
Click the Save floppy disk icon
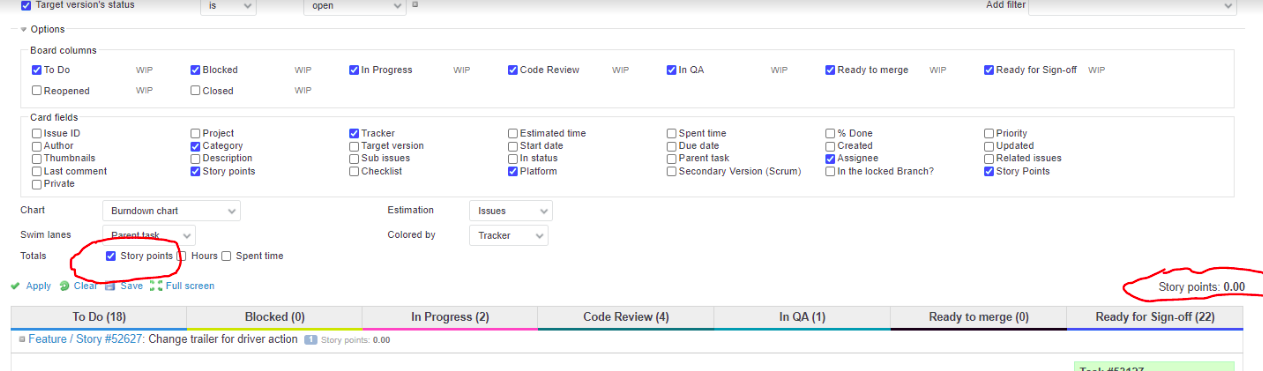(x=110, y=286)
